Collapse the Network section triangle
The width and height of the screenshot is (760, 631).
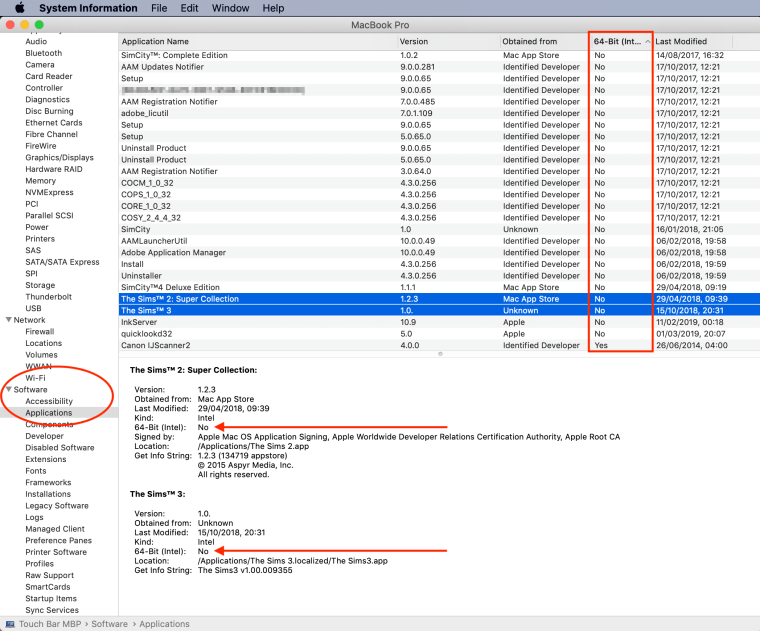click(10, 320)
